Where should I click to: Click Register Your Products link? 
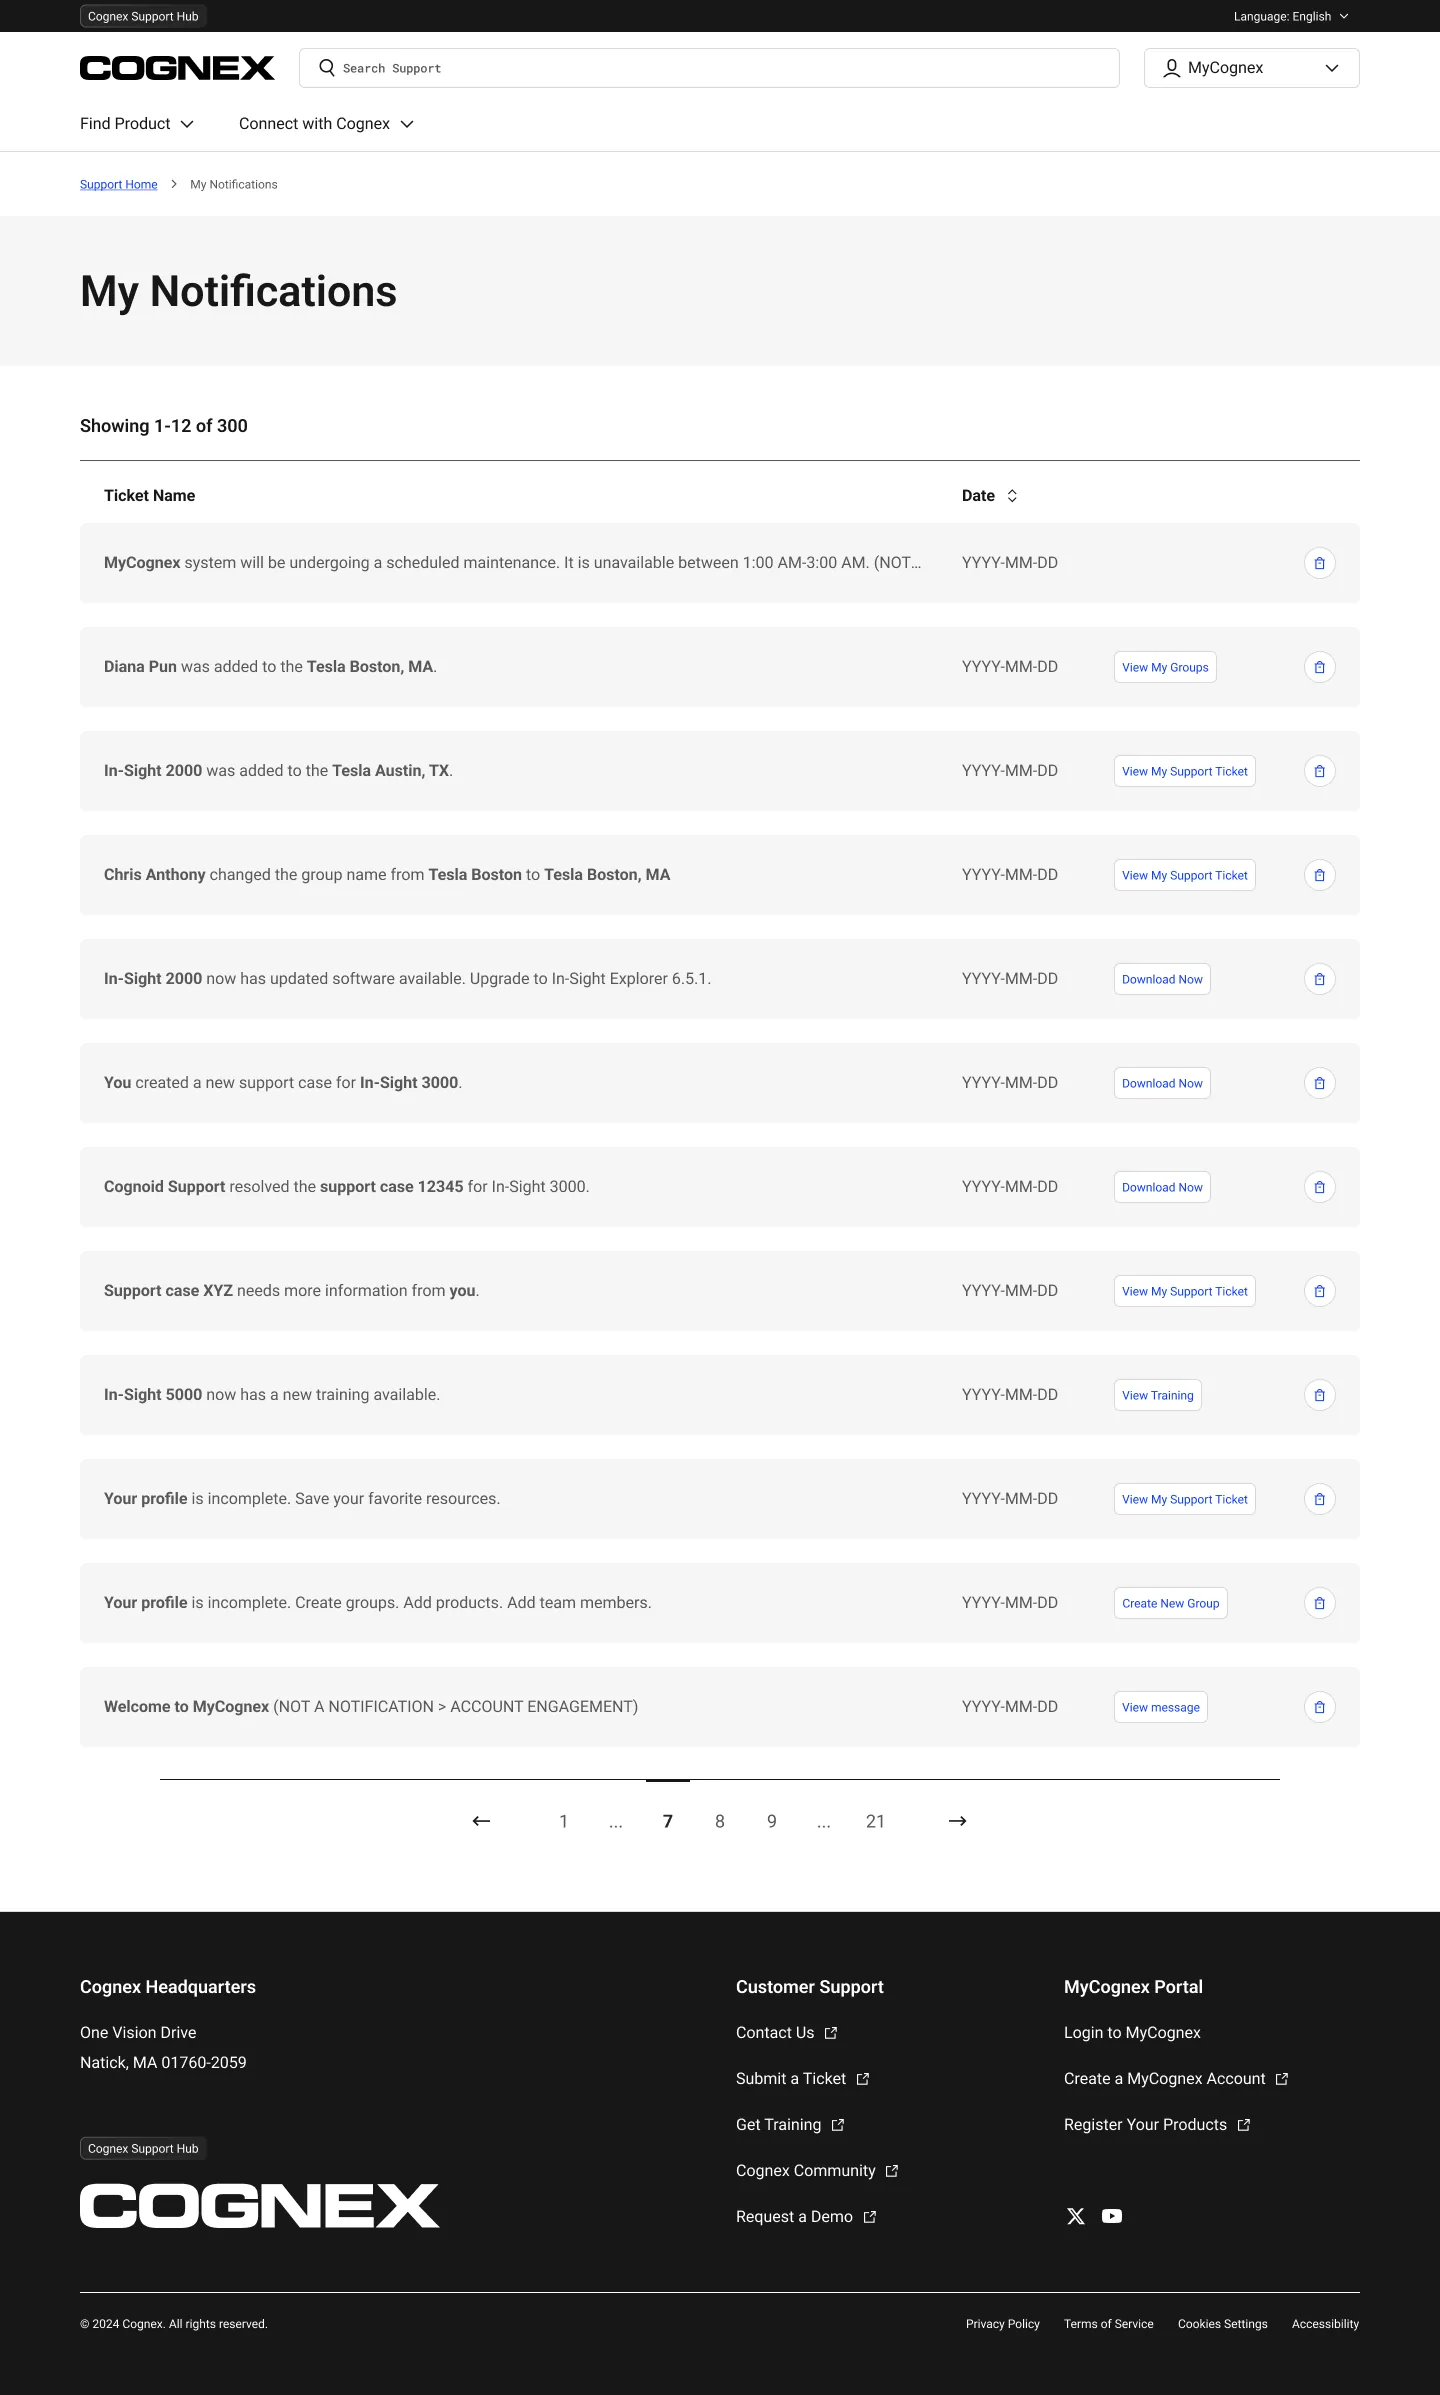1157,2125
